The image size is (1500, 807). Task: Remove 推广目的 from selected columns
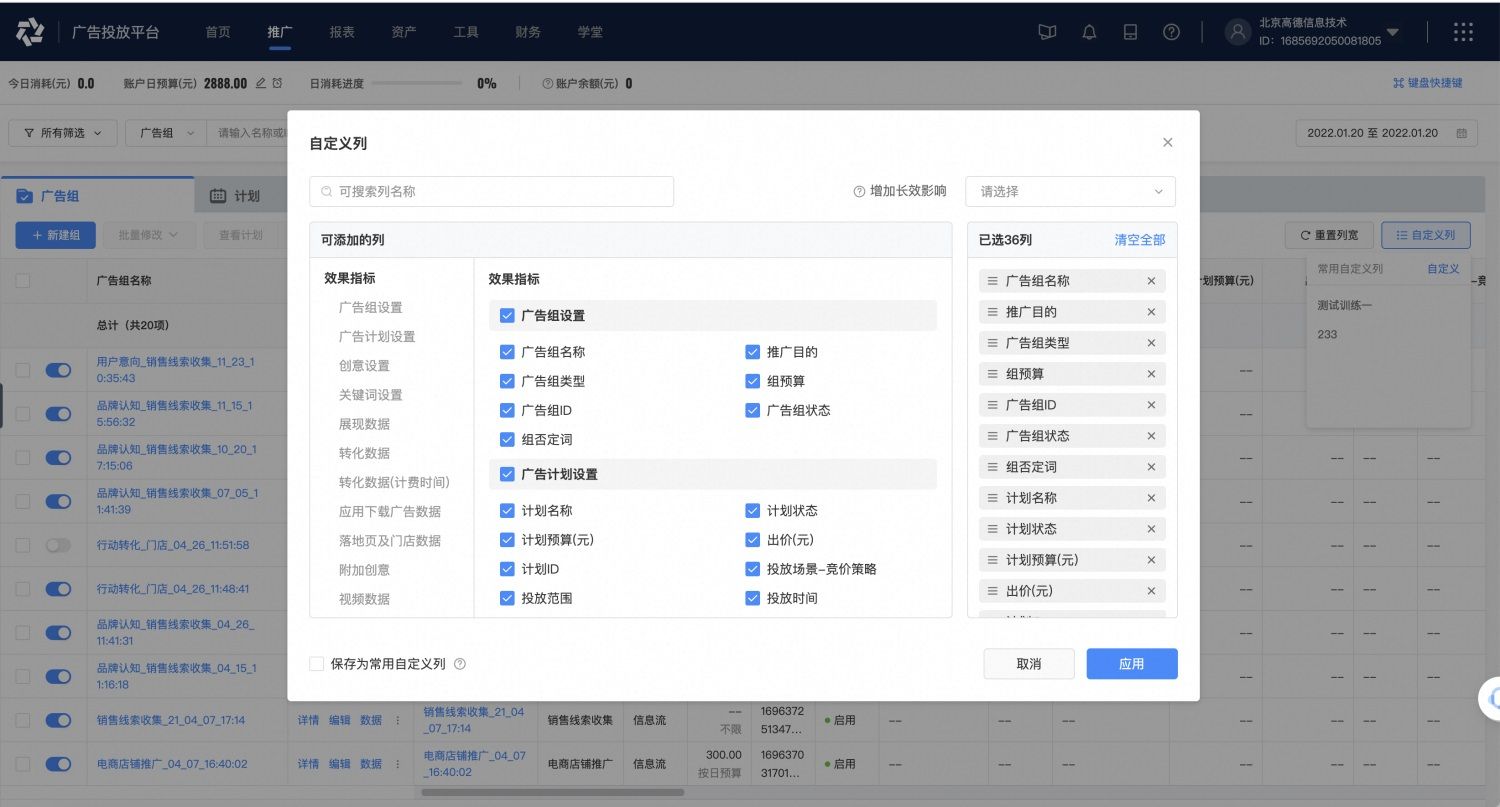tap(1151, 312)
